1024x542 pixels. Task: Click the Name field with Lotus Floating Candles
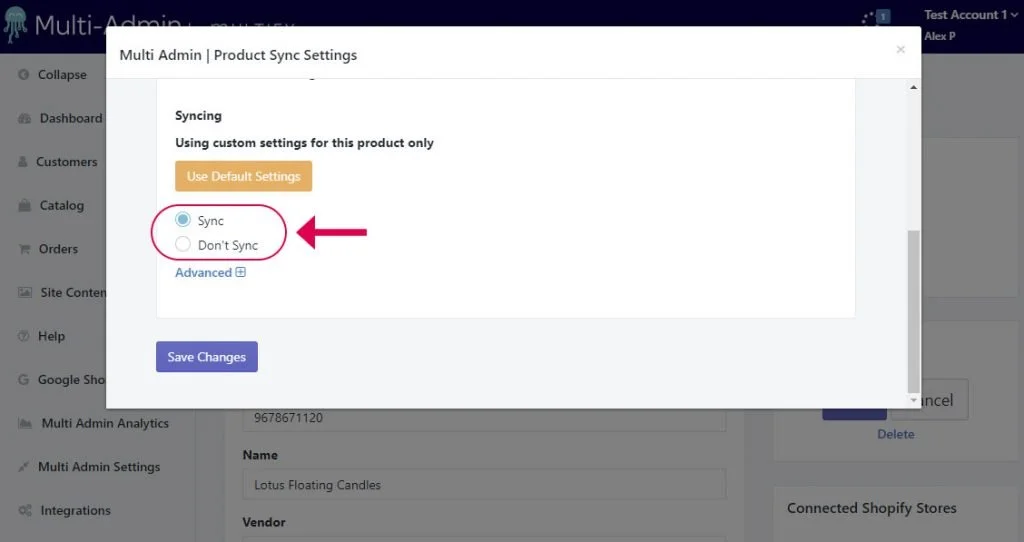pos(484,485)
